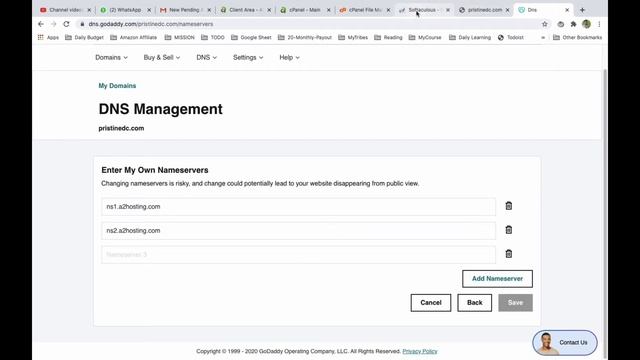The image size is (640, 360).
Task: Open the Settings dropdown menu
Action: [248, 58]
